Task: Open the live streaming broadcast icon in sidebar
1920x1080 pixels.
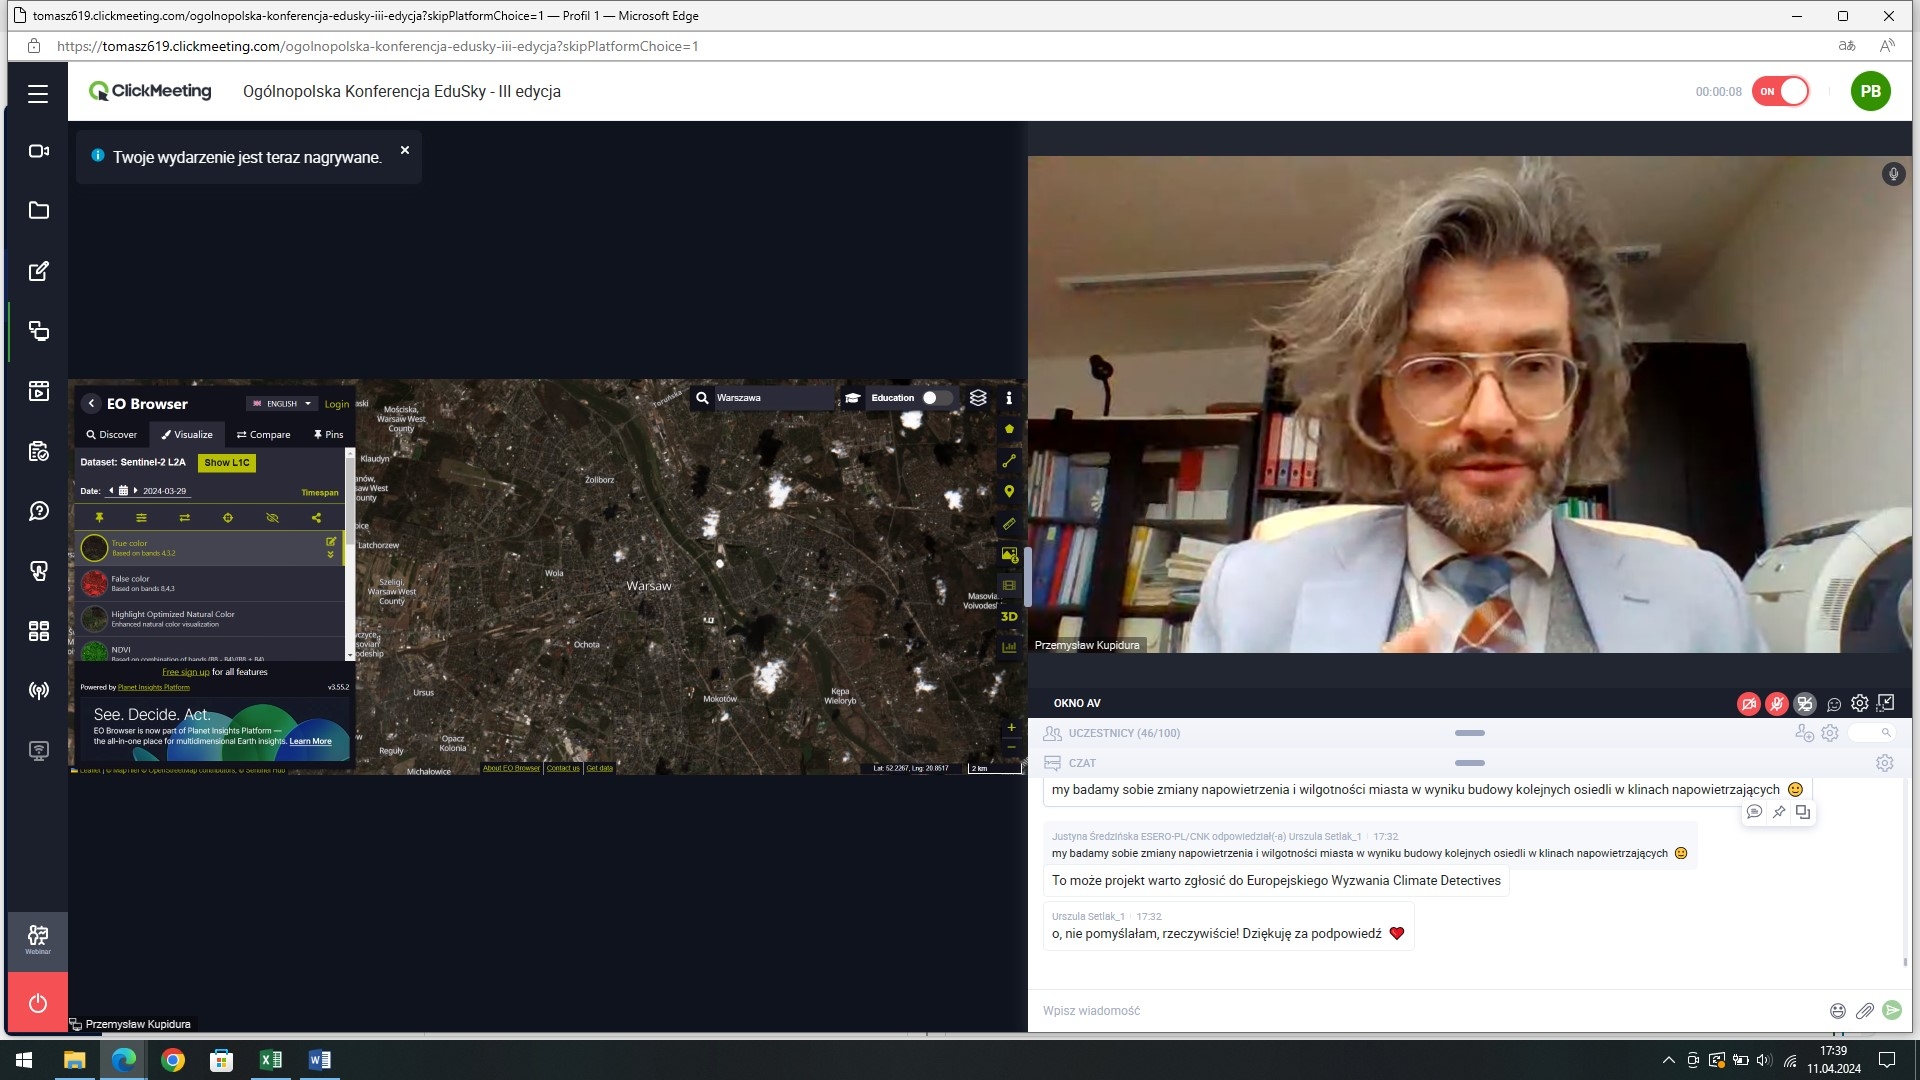Action: click(x=38, y=691)
